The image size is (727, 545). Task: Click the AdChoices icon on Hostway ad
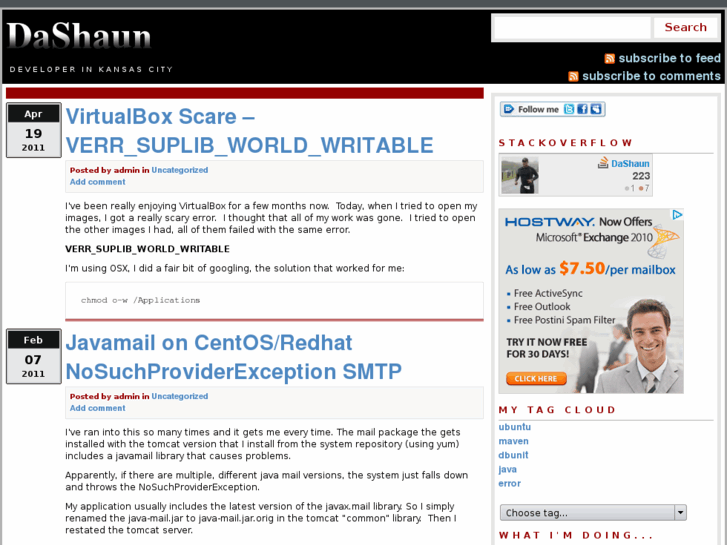click(x=677, y=214)
